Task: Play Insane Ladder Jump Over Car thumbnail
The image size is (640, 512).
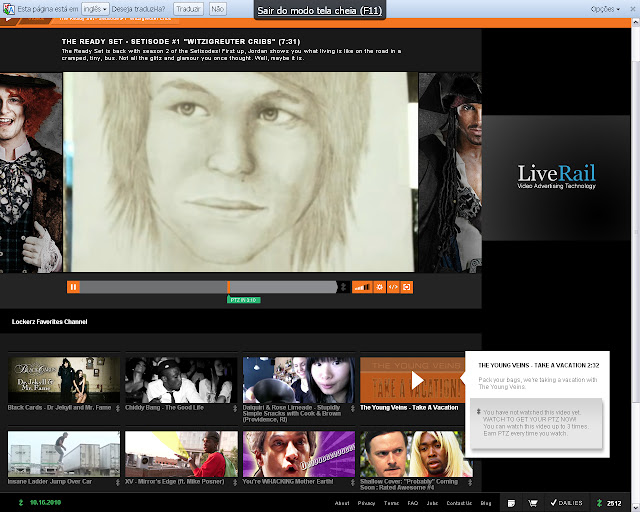Action: [x=64, y=454]
